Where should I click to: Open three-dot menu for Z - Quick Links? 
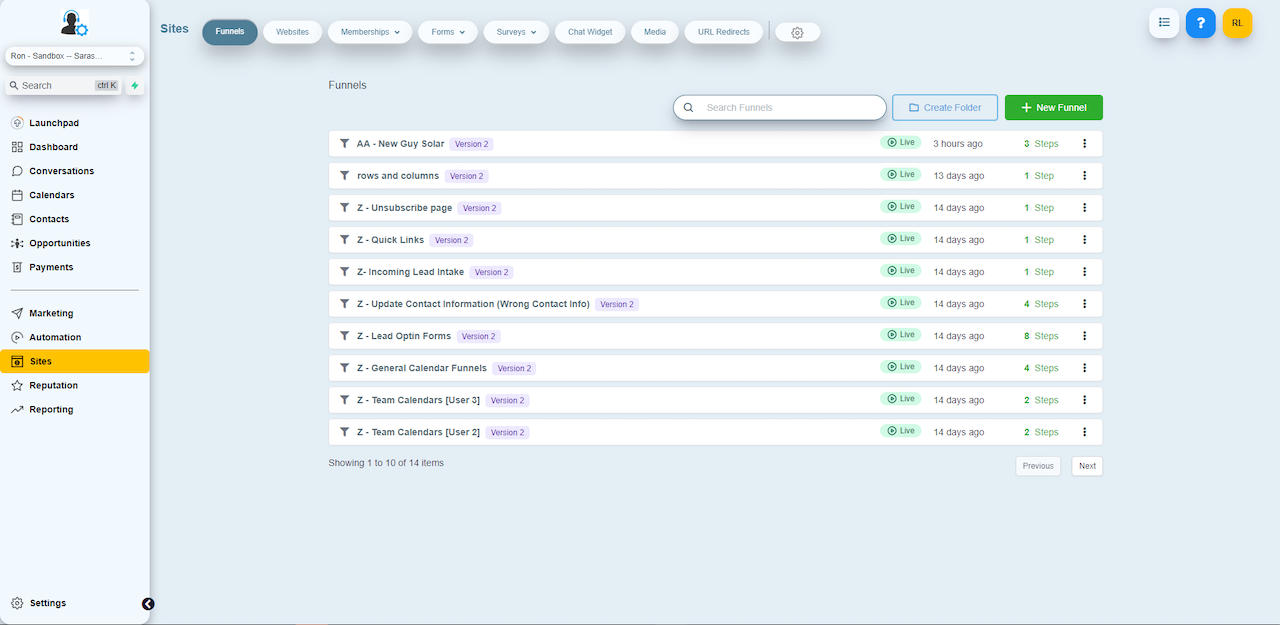tap(1084, 240)
